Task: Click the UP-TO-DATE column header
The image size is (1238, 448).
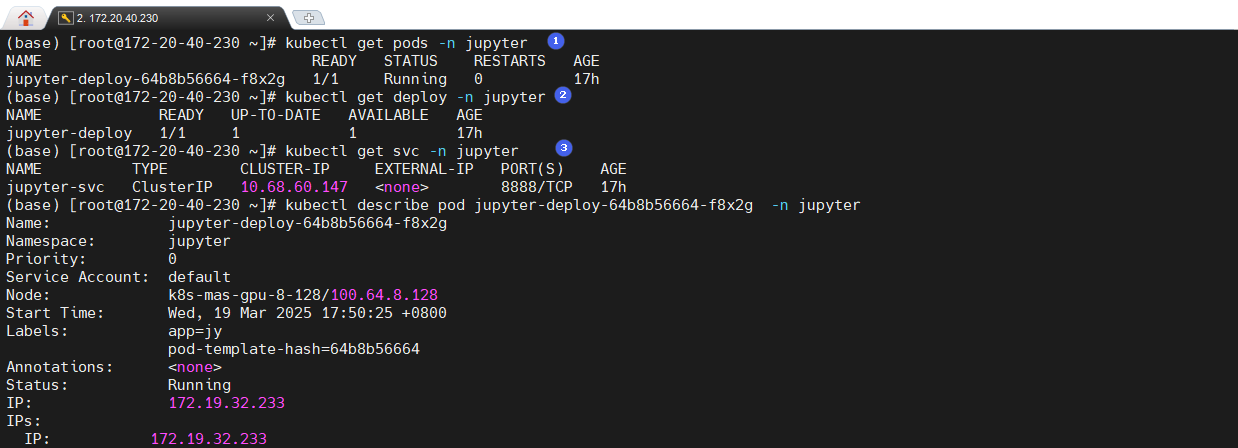Action: [276, 115]
